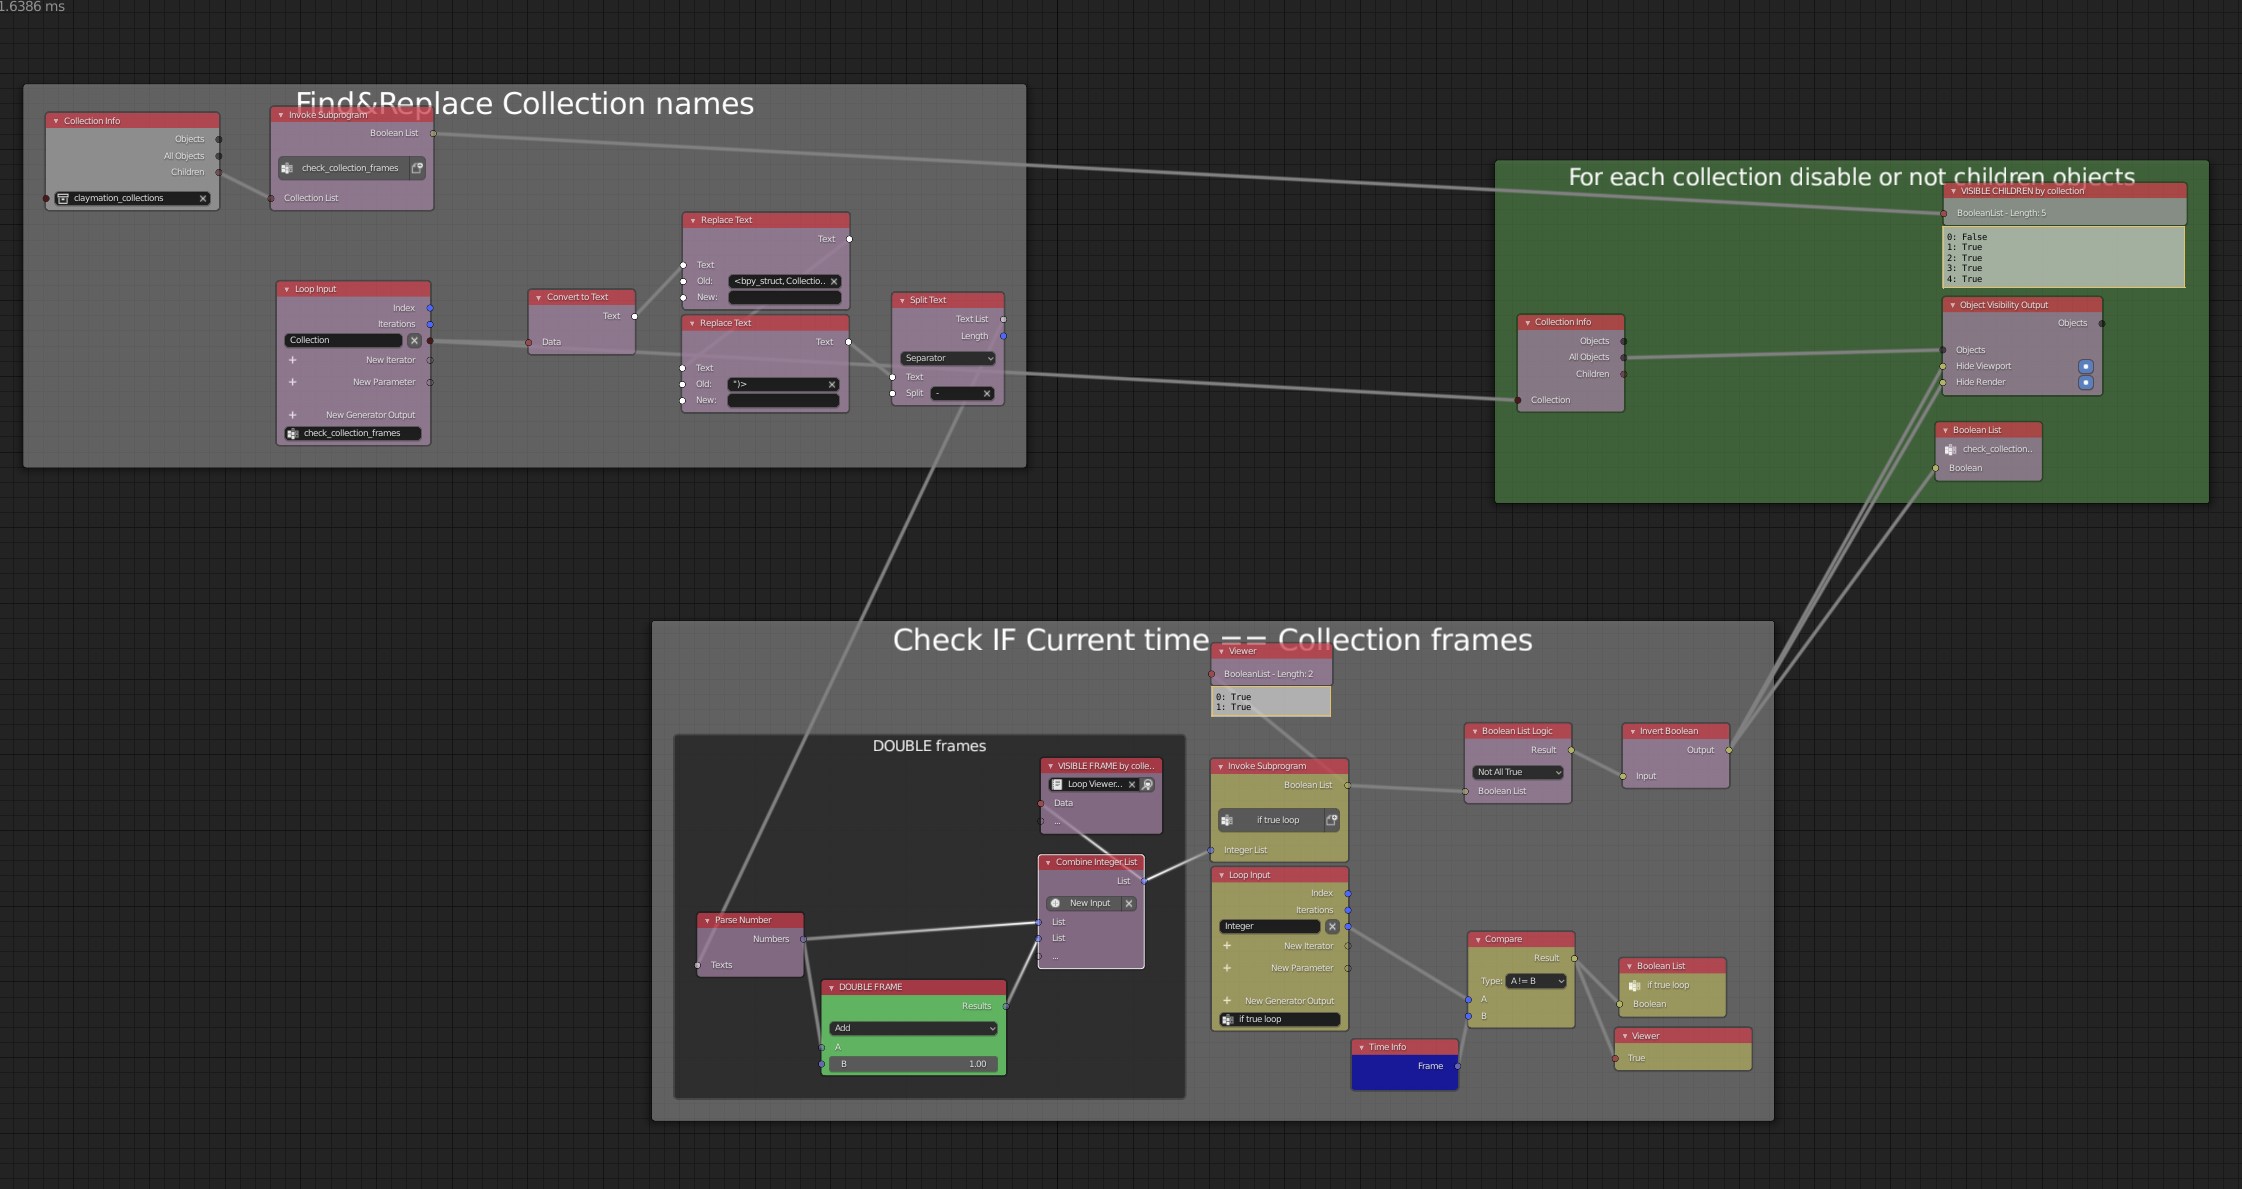Click the empty New field in lower Replace Text
Image resolution: width=2242 pixels, height=1189 pixels.
(783, 400)
